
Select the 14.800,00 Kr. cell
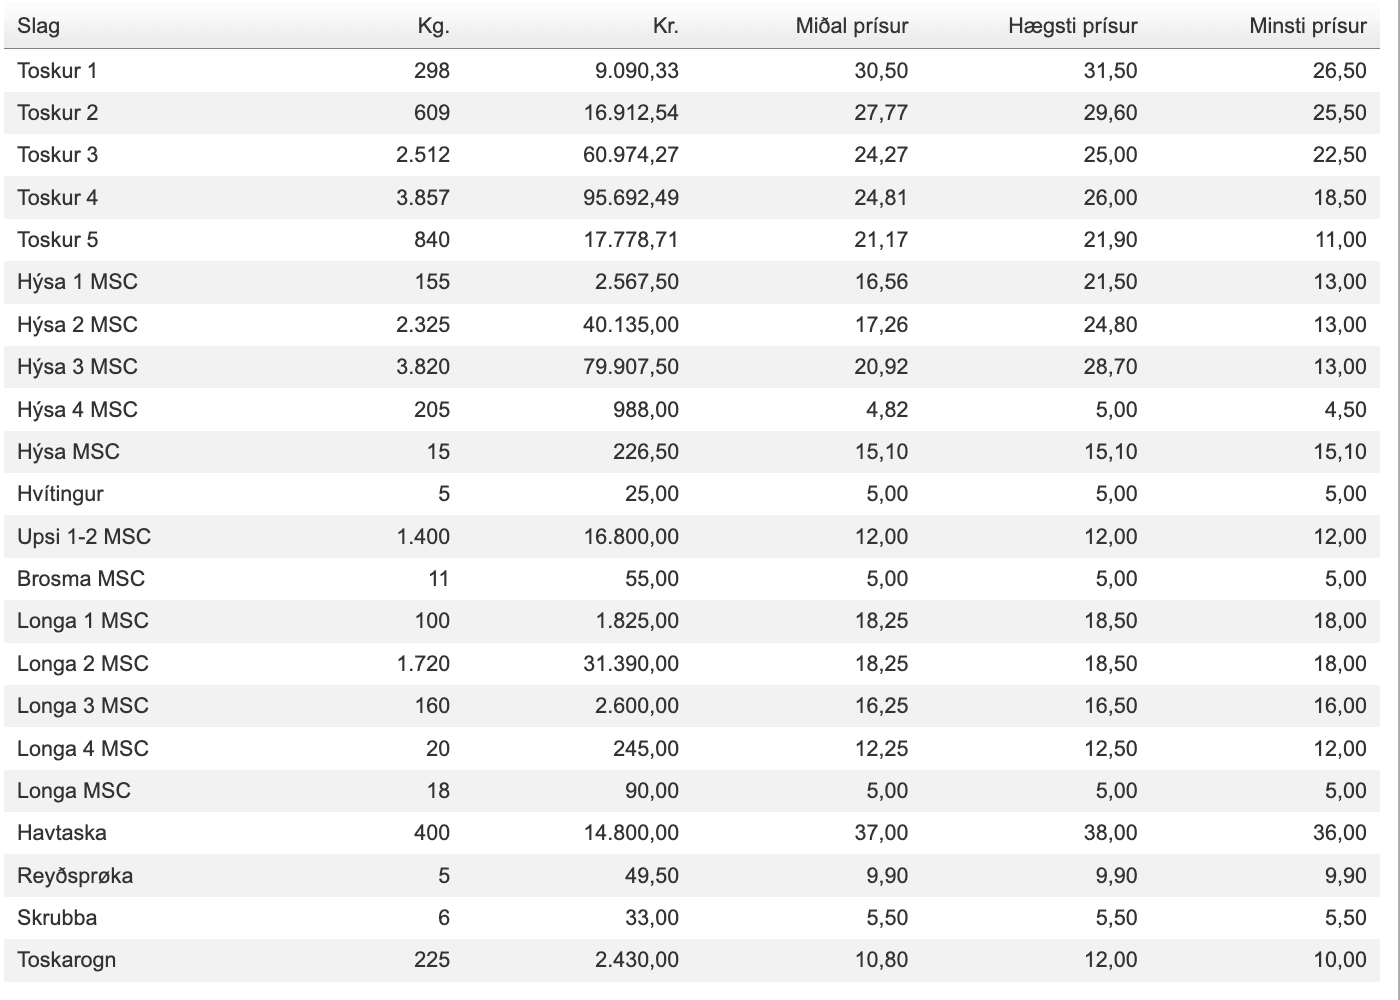pos(631,833)
